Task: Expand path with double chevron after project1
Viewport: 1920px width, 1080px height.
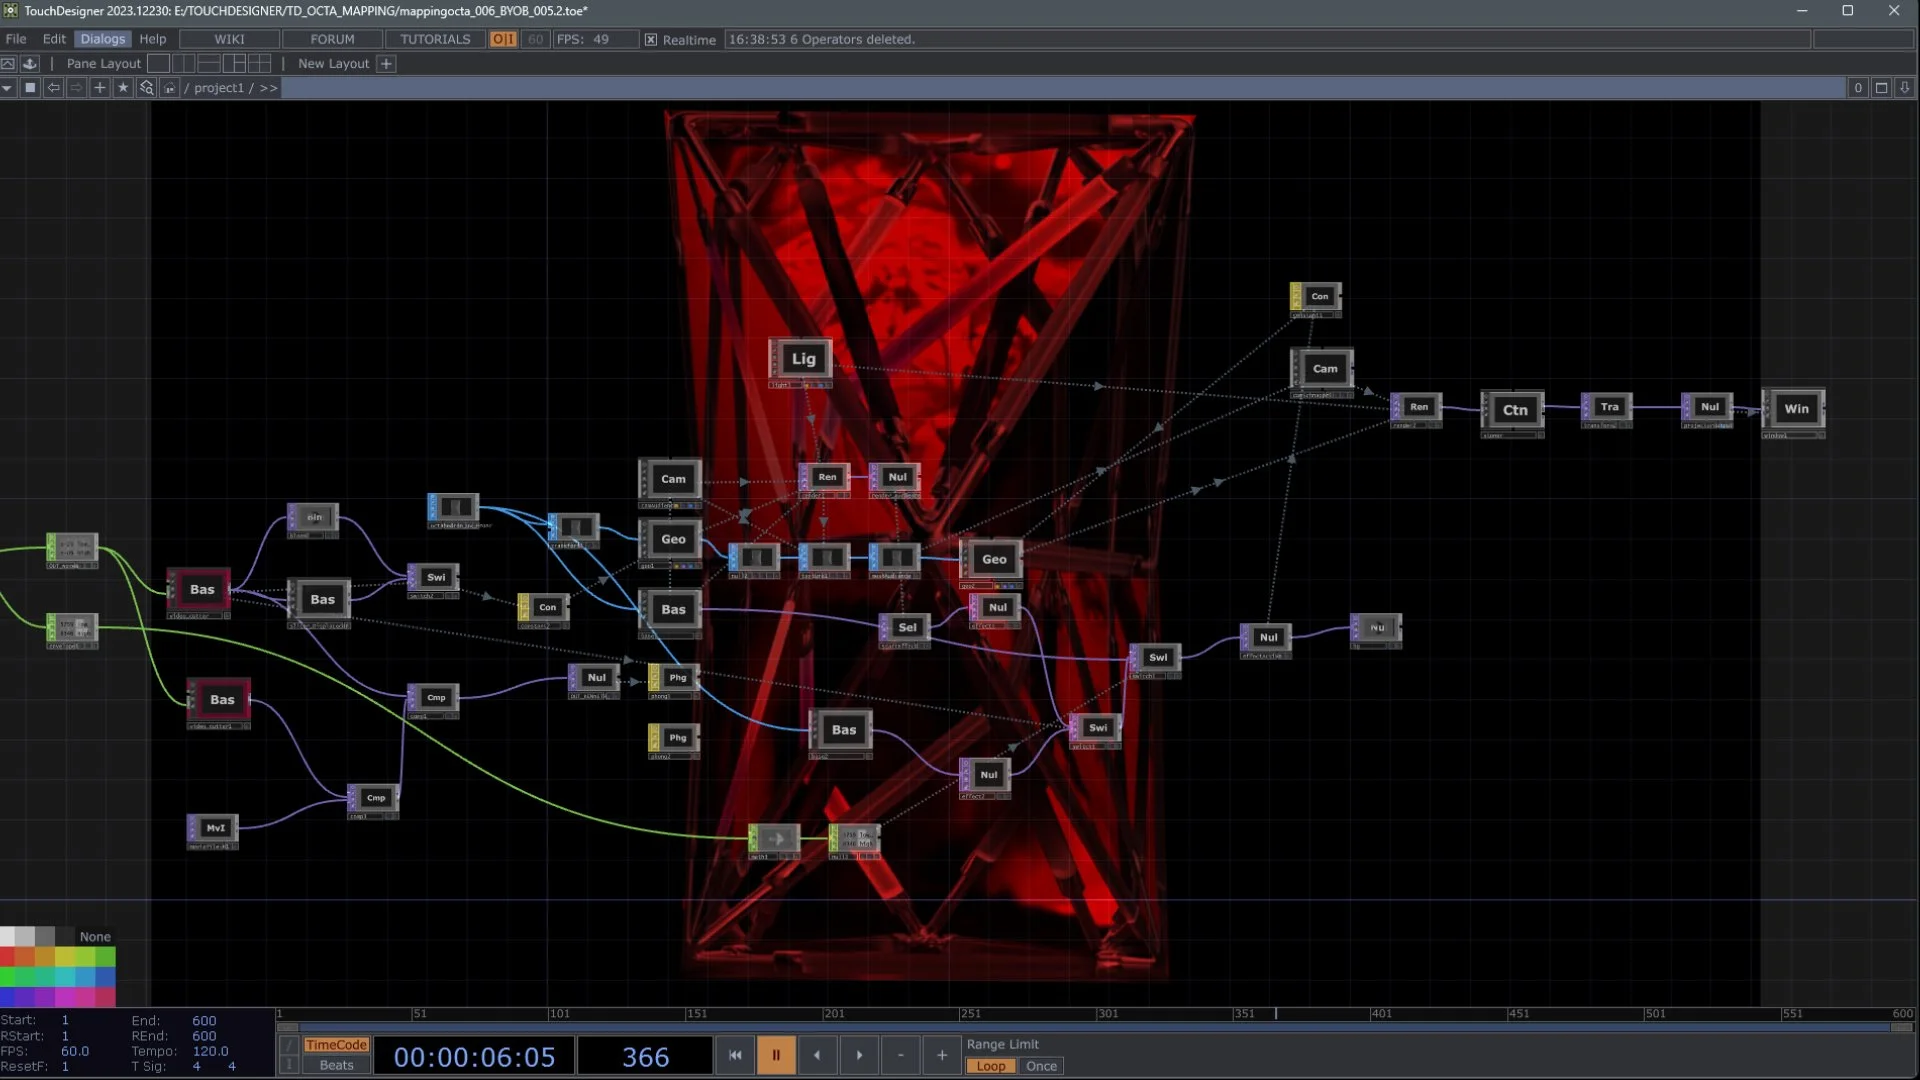Action: click(x=268, y=88)
